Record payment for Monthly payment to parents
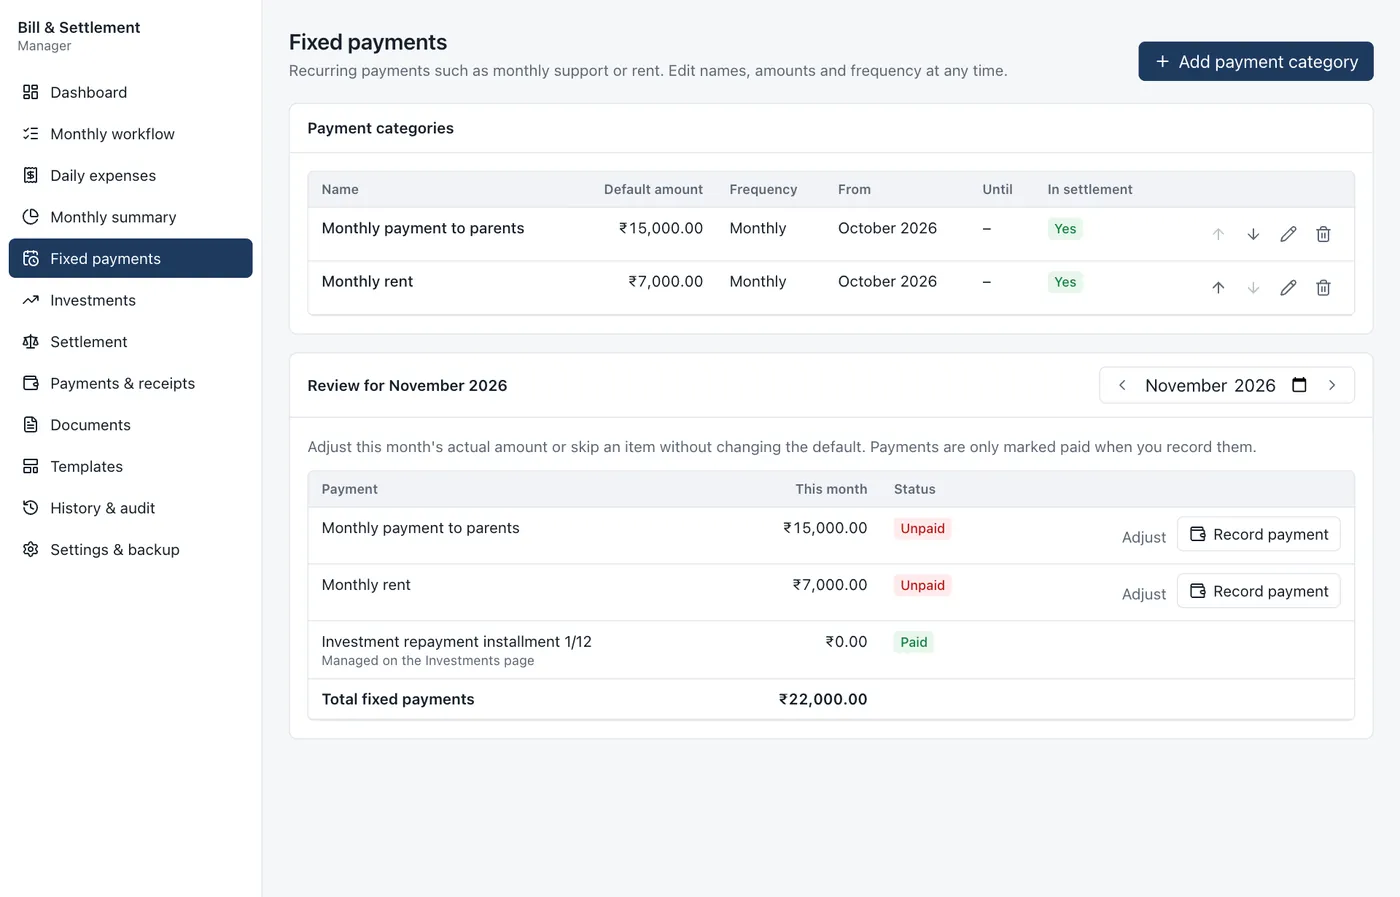1400x897 pixels. 1259,534
